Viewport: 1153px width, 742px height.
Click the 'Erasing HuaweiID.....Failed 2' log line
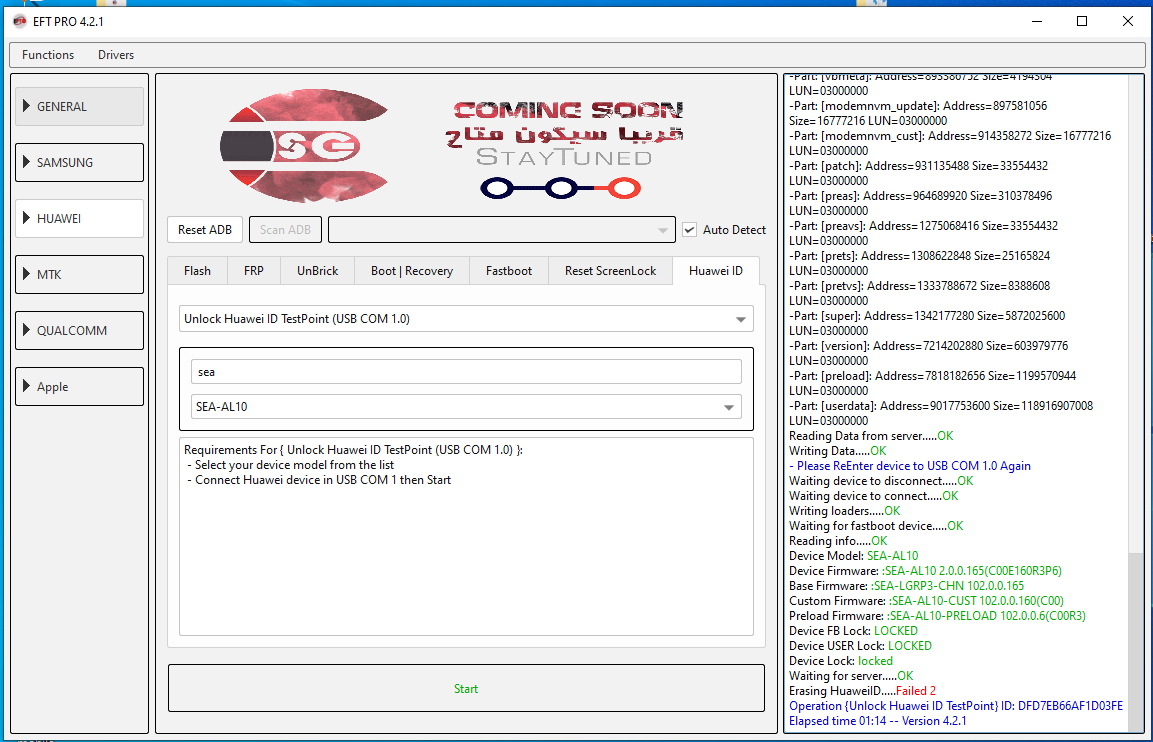tap(862, 691)
